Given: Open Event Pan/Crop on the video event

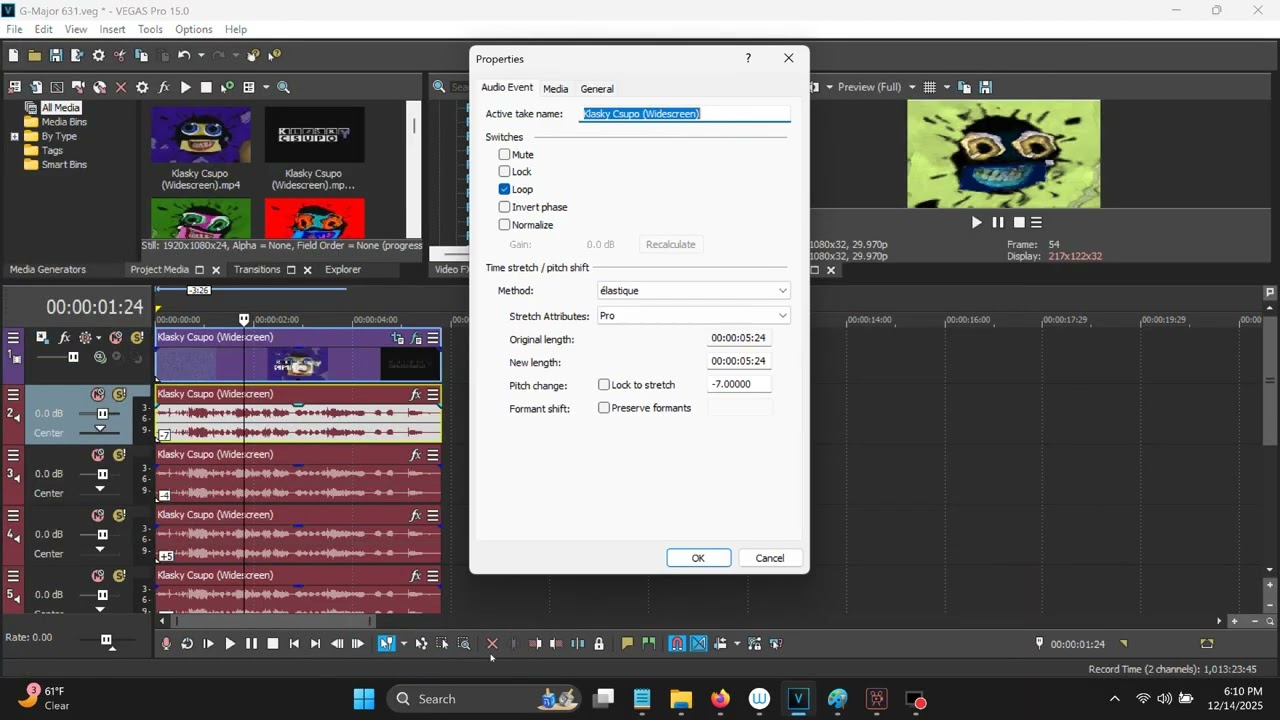Looking at the screenshot, I should (397, 338).
